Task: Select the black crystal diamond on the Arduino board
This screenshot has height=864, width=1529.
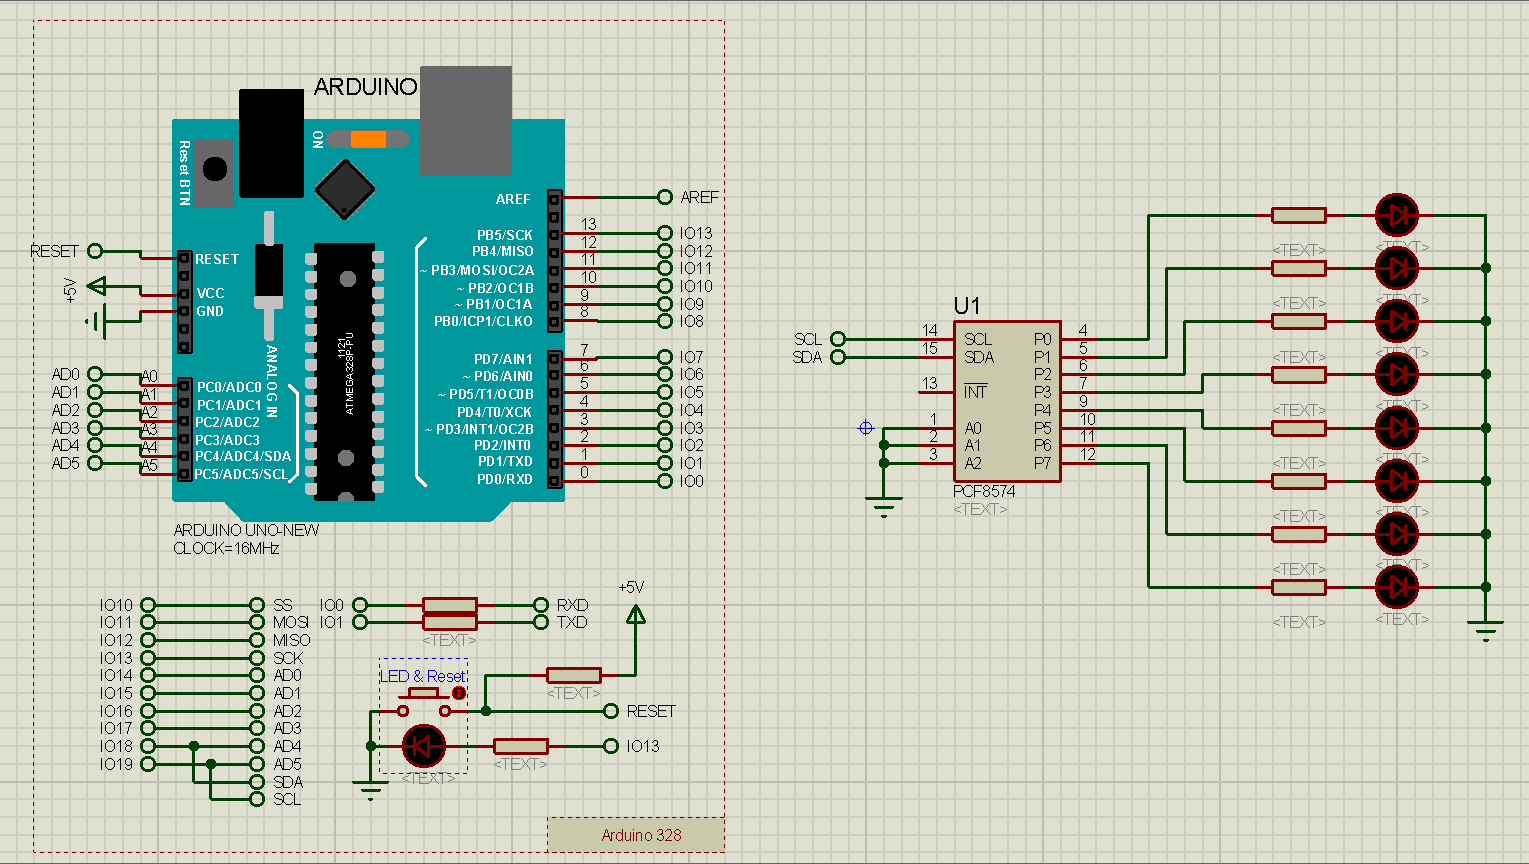Action: 344,189
